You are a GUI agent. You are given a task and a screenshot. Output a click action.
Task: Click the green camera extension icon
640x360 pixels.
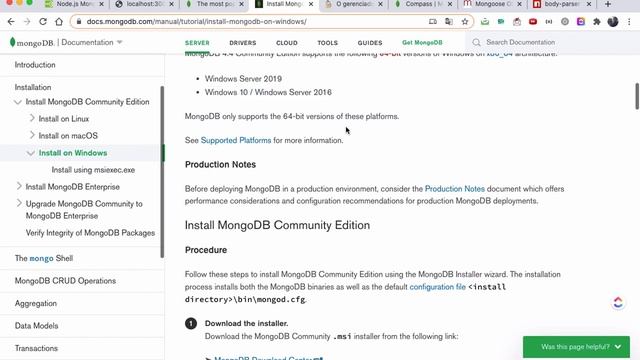(501, 22)
